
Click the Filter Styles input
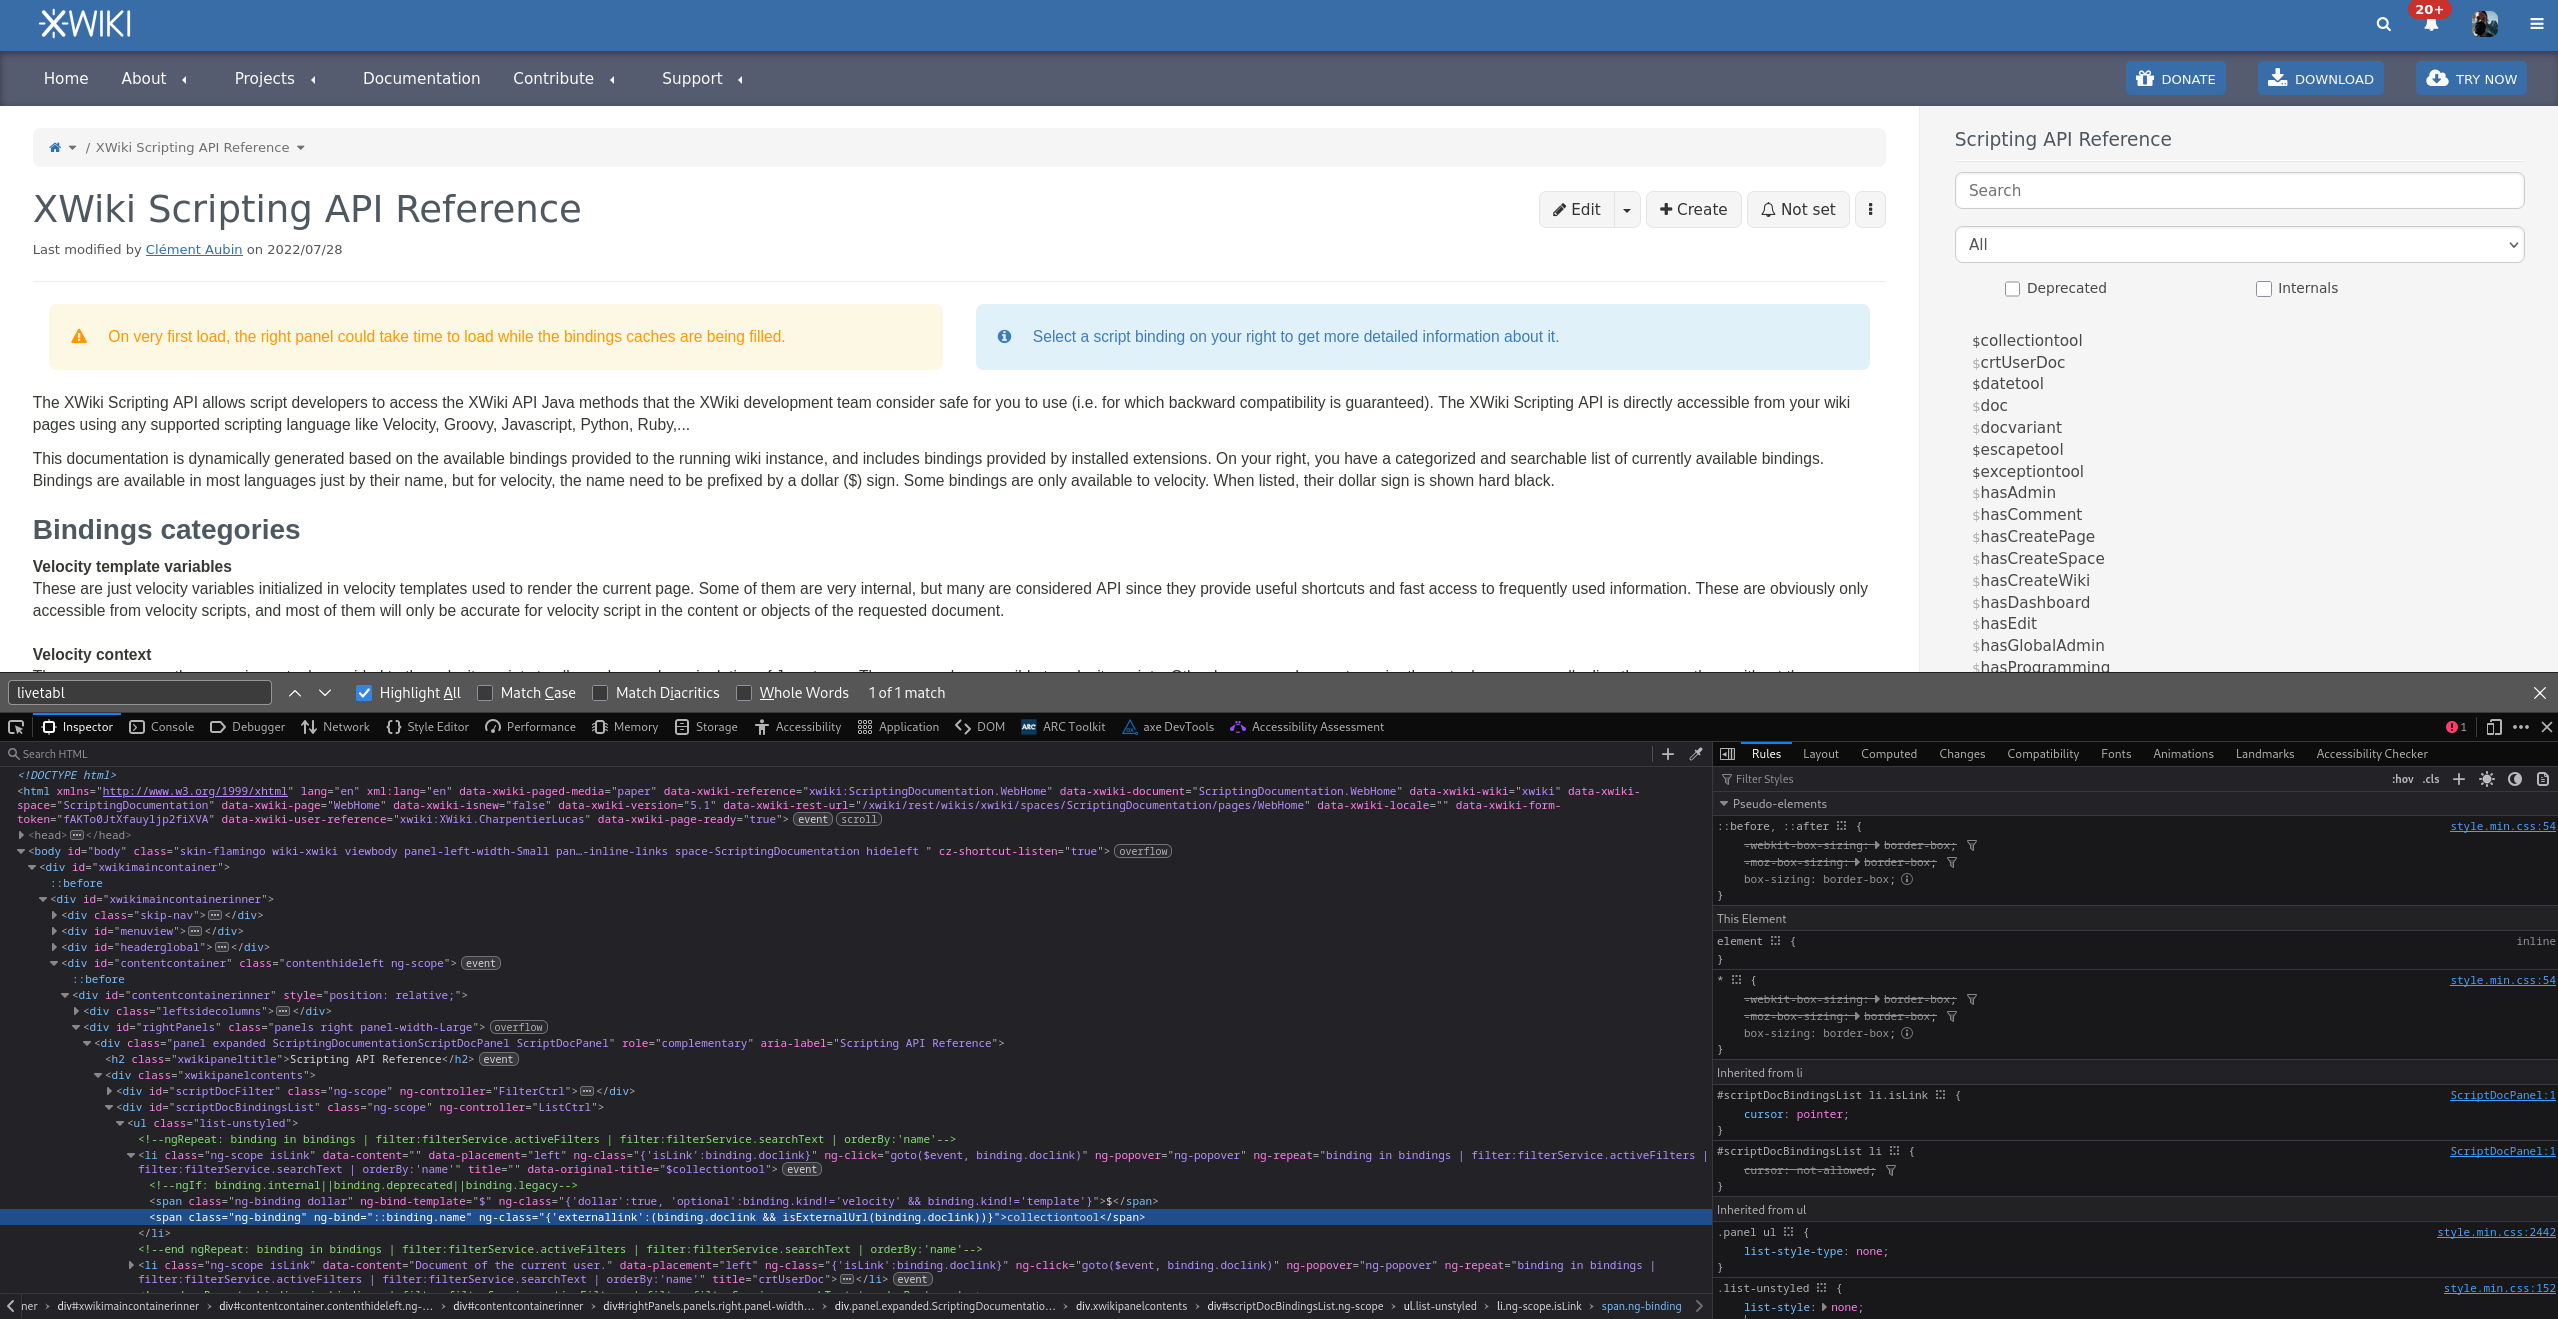pyautogui.click(x=2050, y=779)
